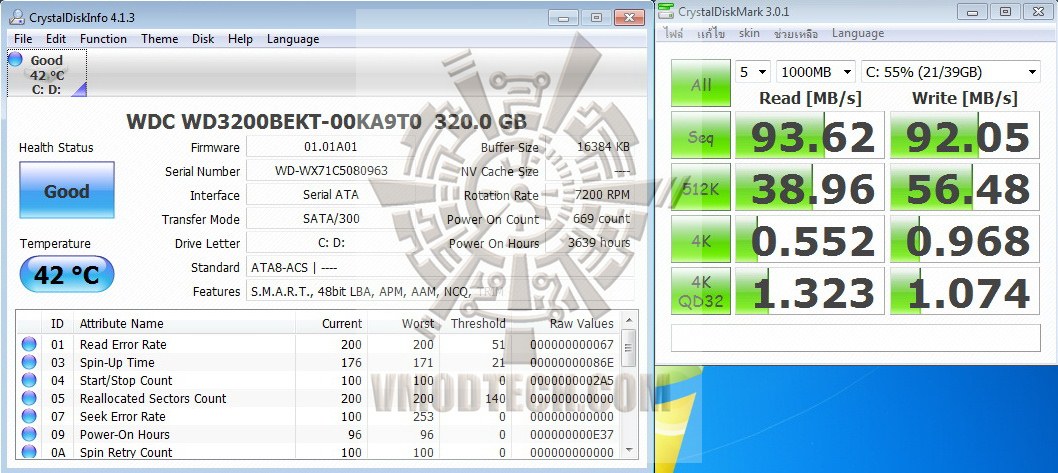The image size is (1058, 473).
Task: Open the skin menu in CrystalDiskMark
Action: click(x=749, y=32)
